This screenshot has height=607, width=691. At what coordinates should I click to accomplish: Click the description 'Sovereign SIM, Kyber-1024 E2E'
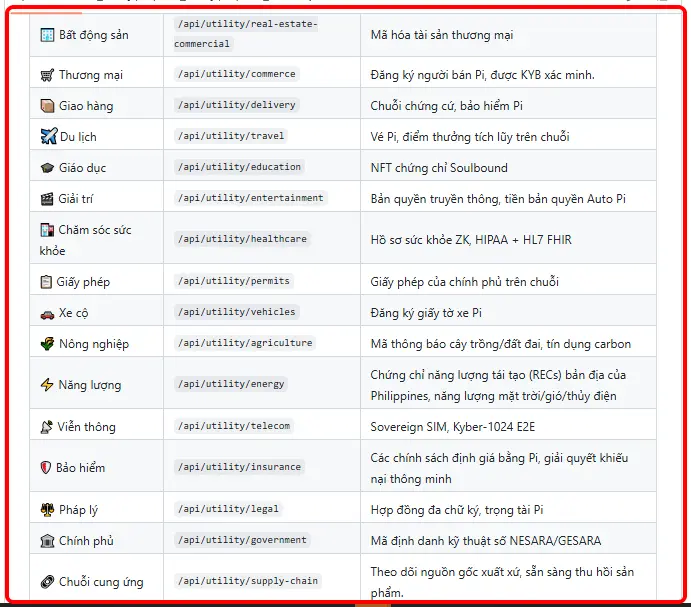pyautogui.click(x=453, y=427)
